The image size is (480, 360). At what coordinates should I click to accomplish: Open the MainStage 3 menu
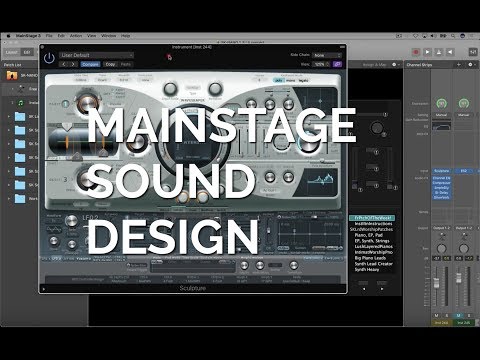[x=28, y=36]
